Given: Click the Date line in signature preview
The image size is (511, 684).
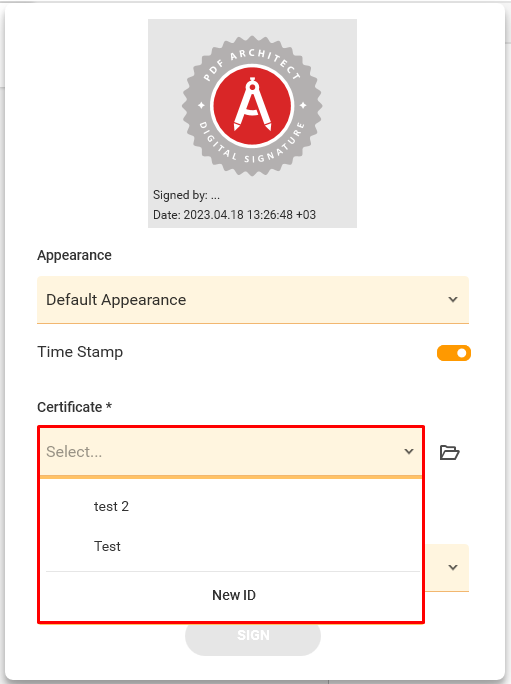Looking at the screenshot, I should coord(234,215).
